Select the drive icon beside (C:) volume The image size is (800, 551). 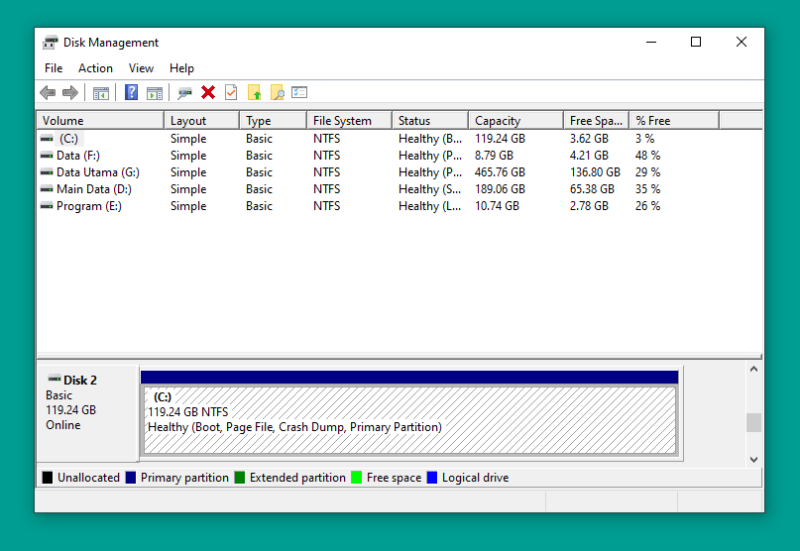pos(47,138)
